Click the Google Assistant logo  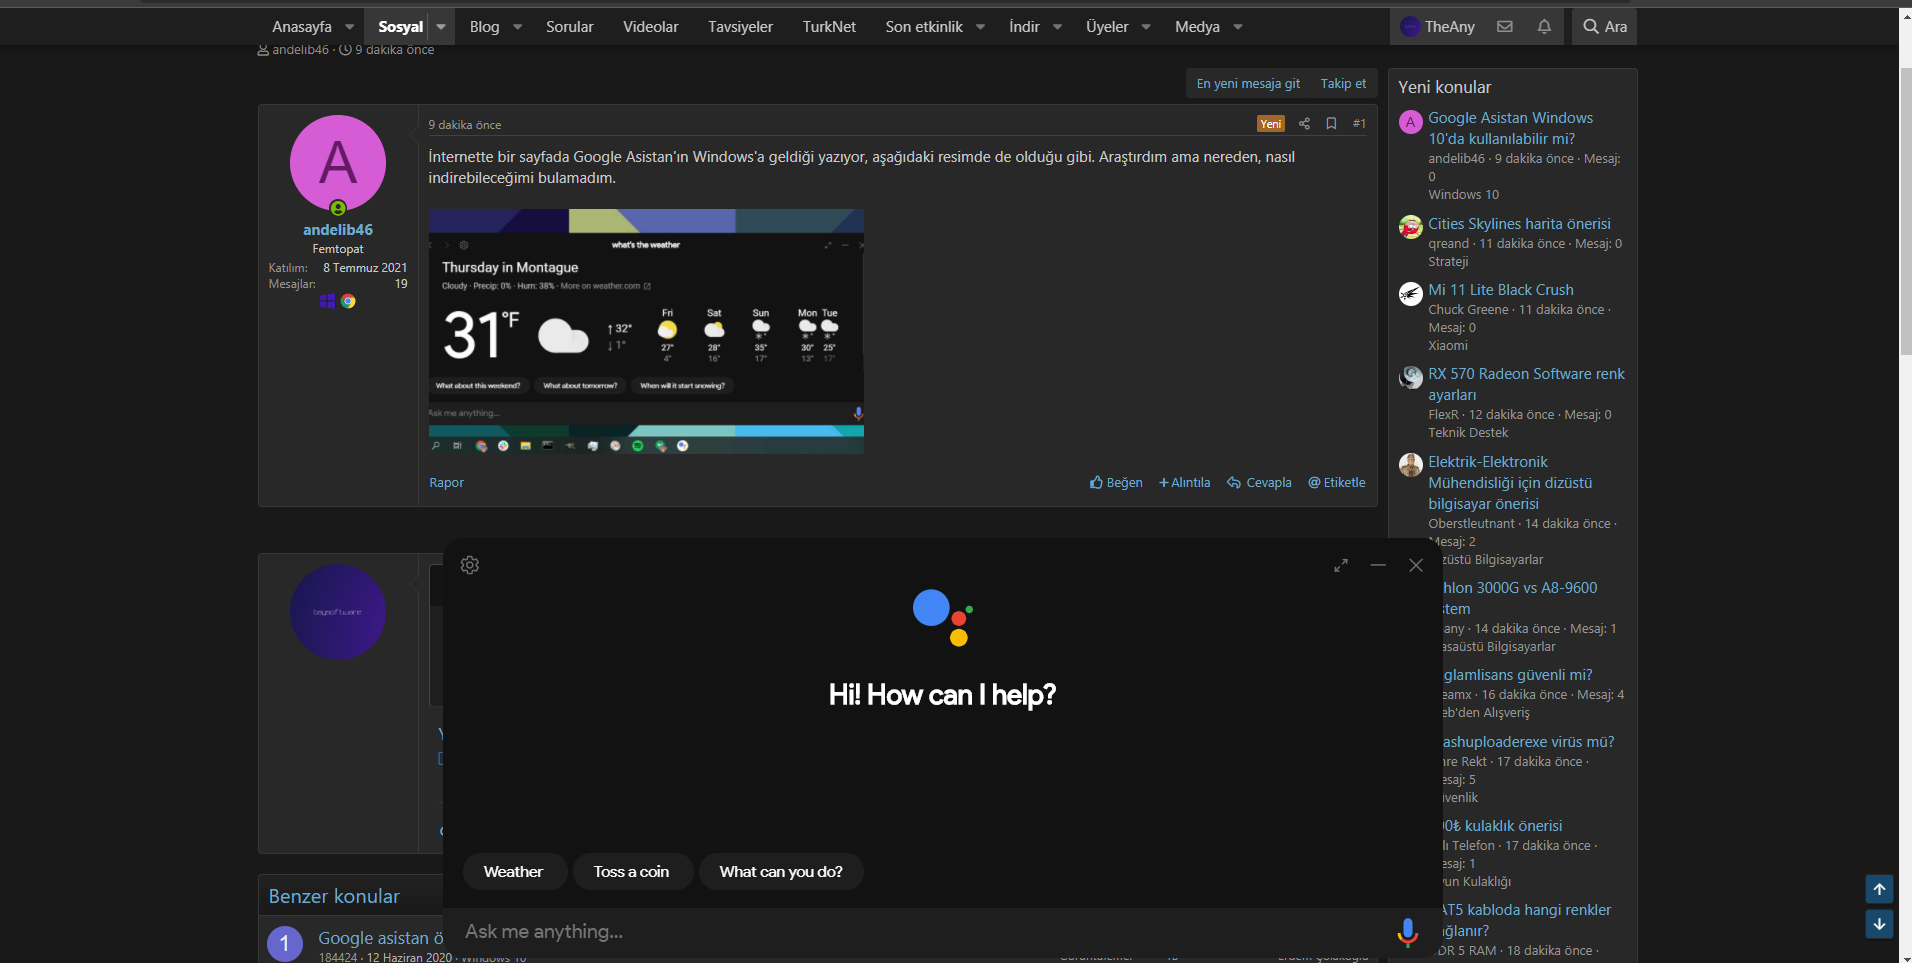click(x=943, y=617)
